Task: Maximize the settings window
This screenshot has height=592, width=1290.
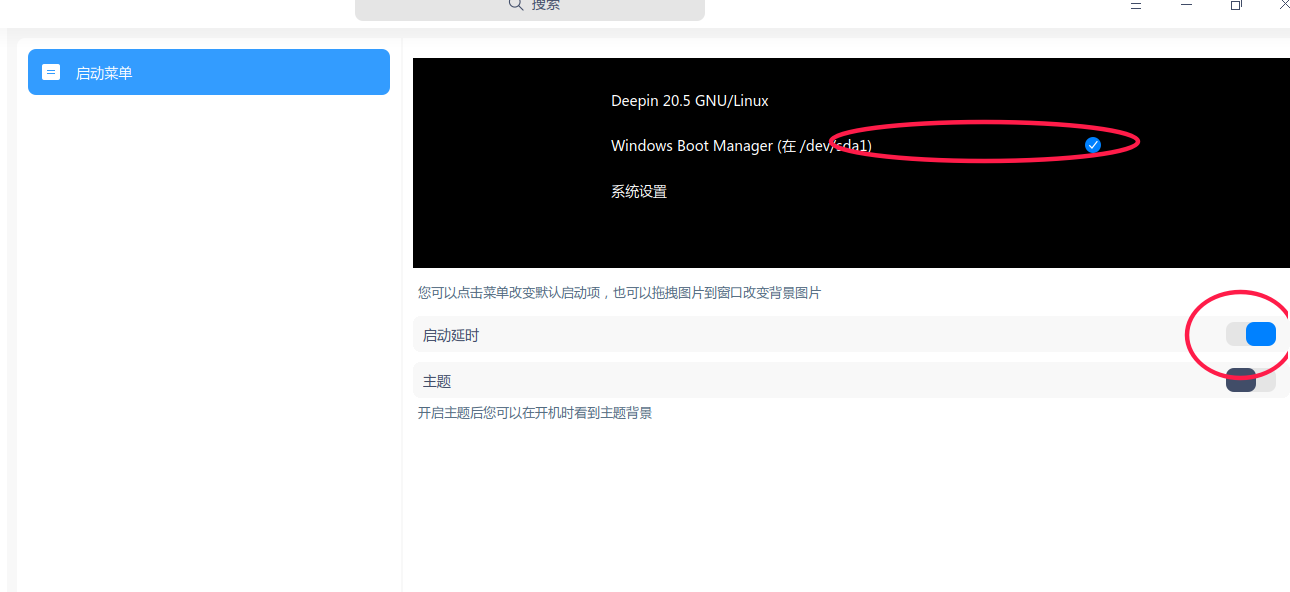Action: click(1236, 5)
